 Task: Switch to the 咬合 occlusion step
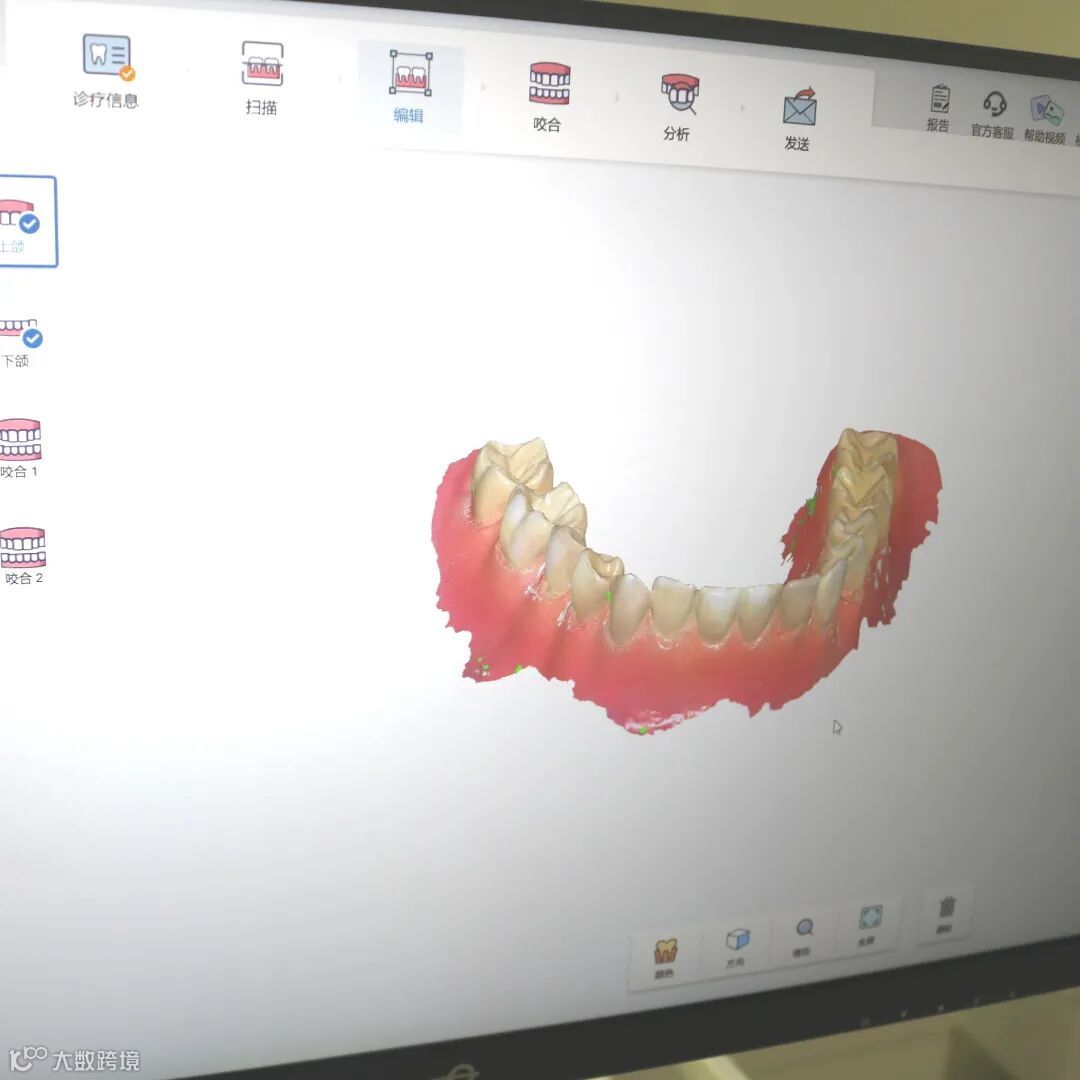(548, 96)
